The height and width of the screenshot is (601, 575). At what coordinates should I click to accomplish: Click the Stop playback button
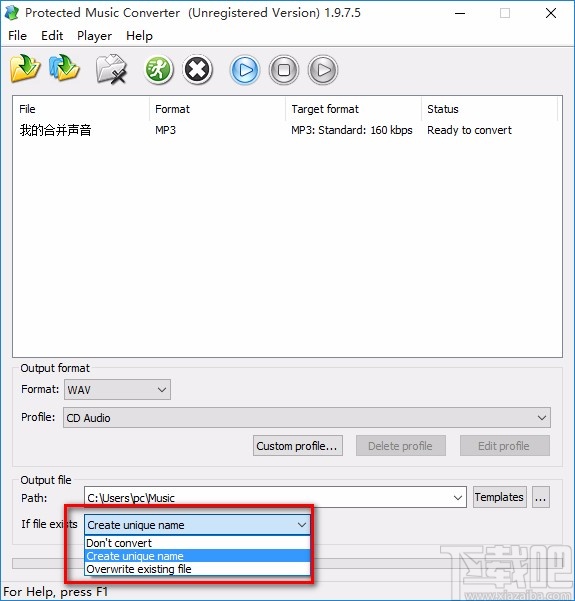[x=284, y=70]
